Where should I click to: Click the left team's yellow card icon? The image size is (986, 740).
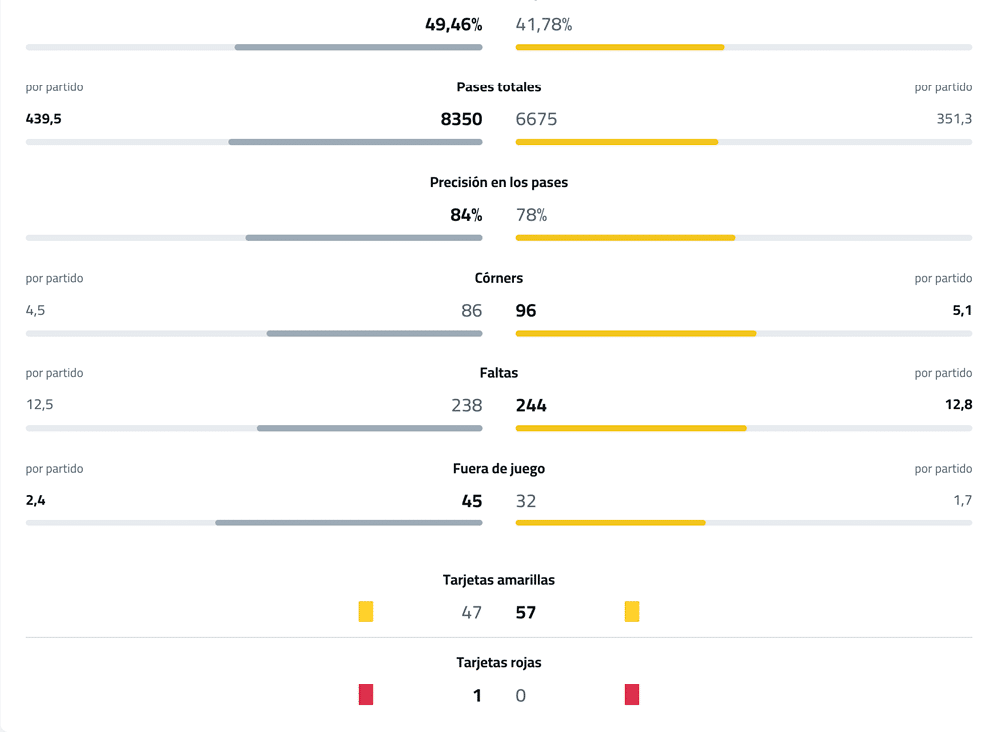366,612
